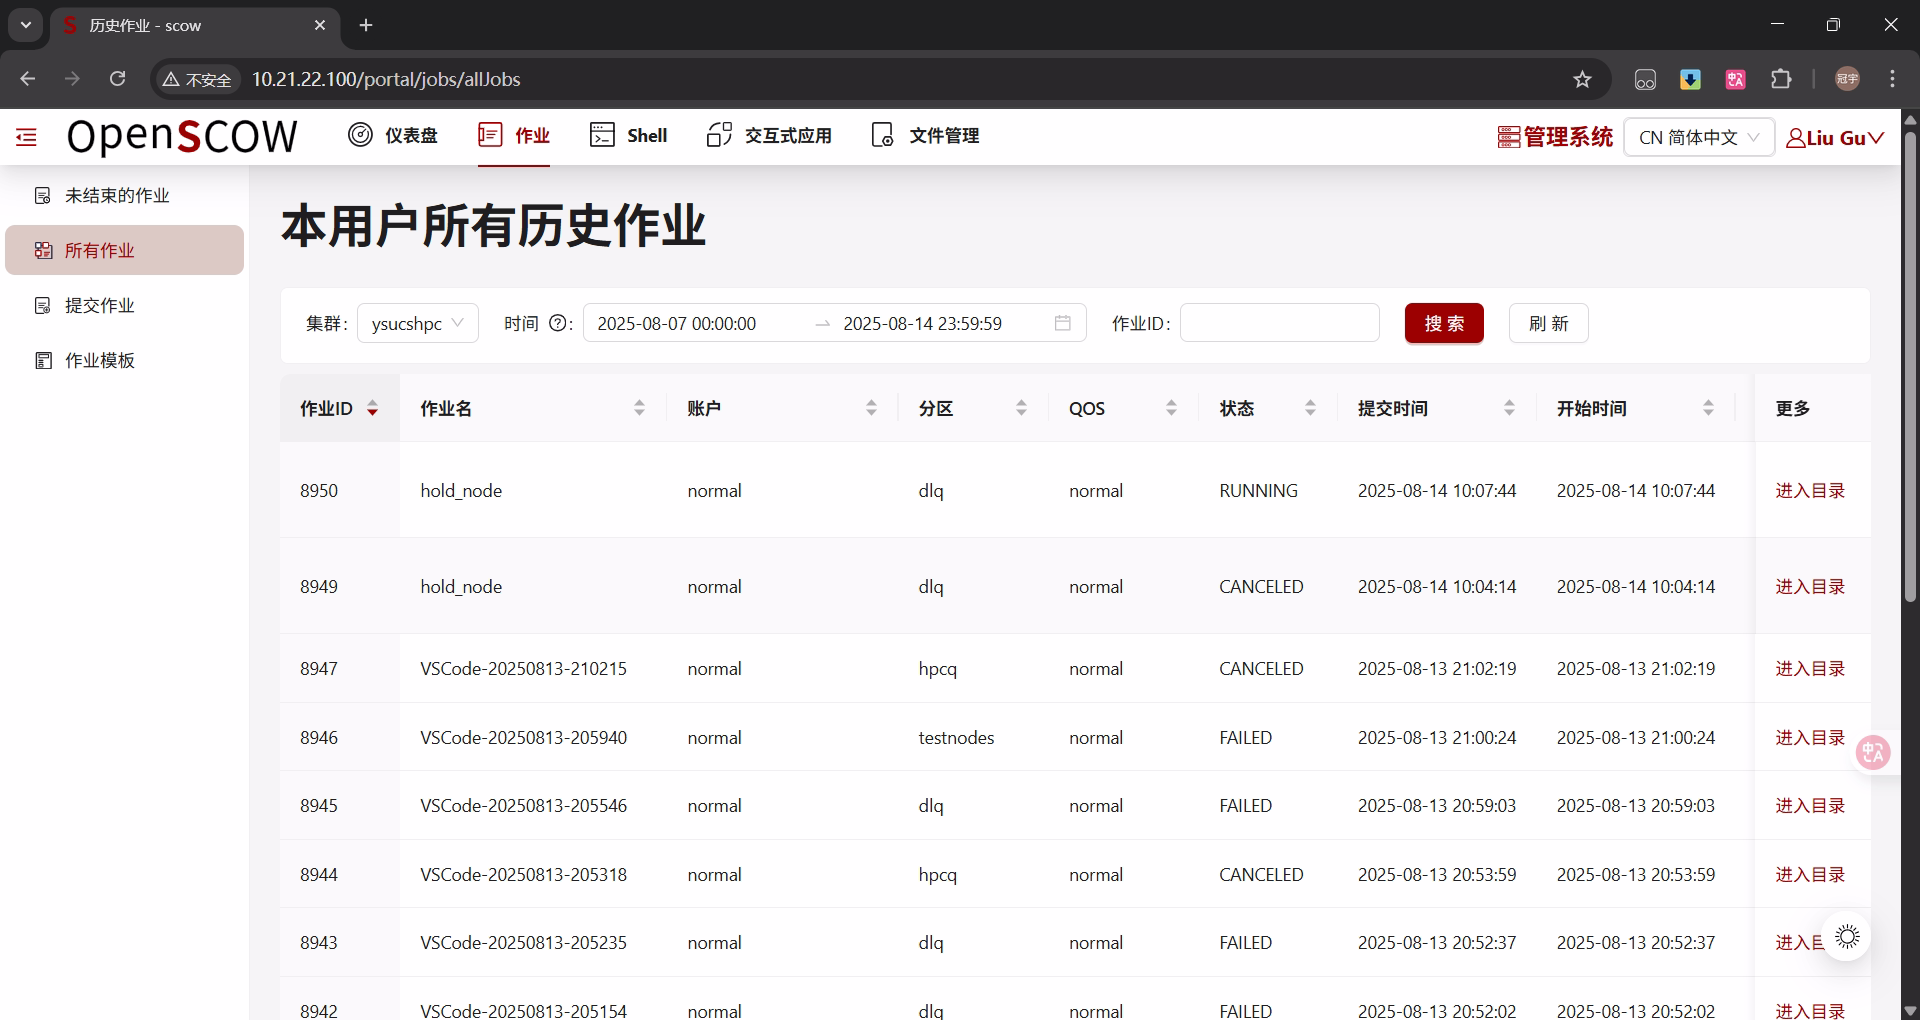Collapse the sidebar with the hamburger menu icon
This screenshot has width=1920, height=1020.
click(27, 137)
